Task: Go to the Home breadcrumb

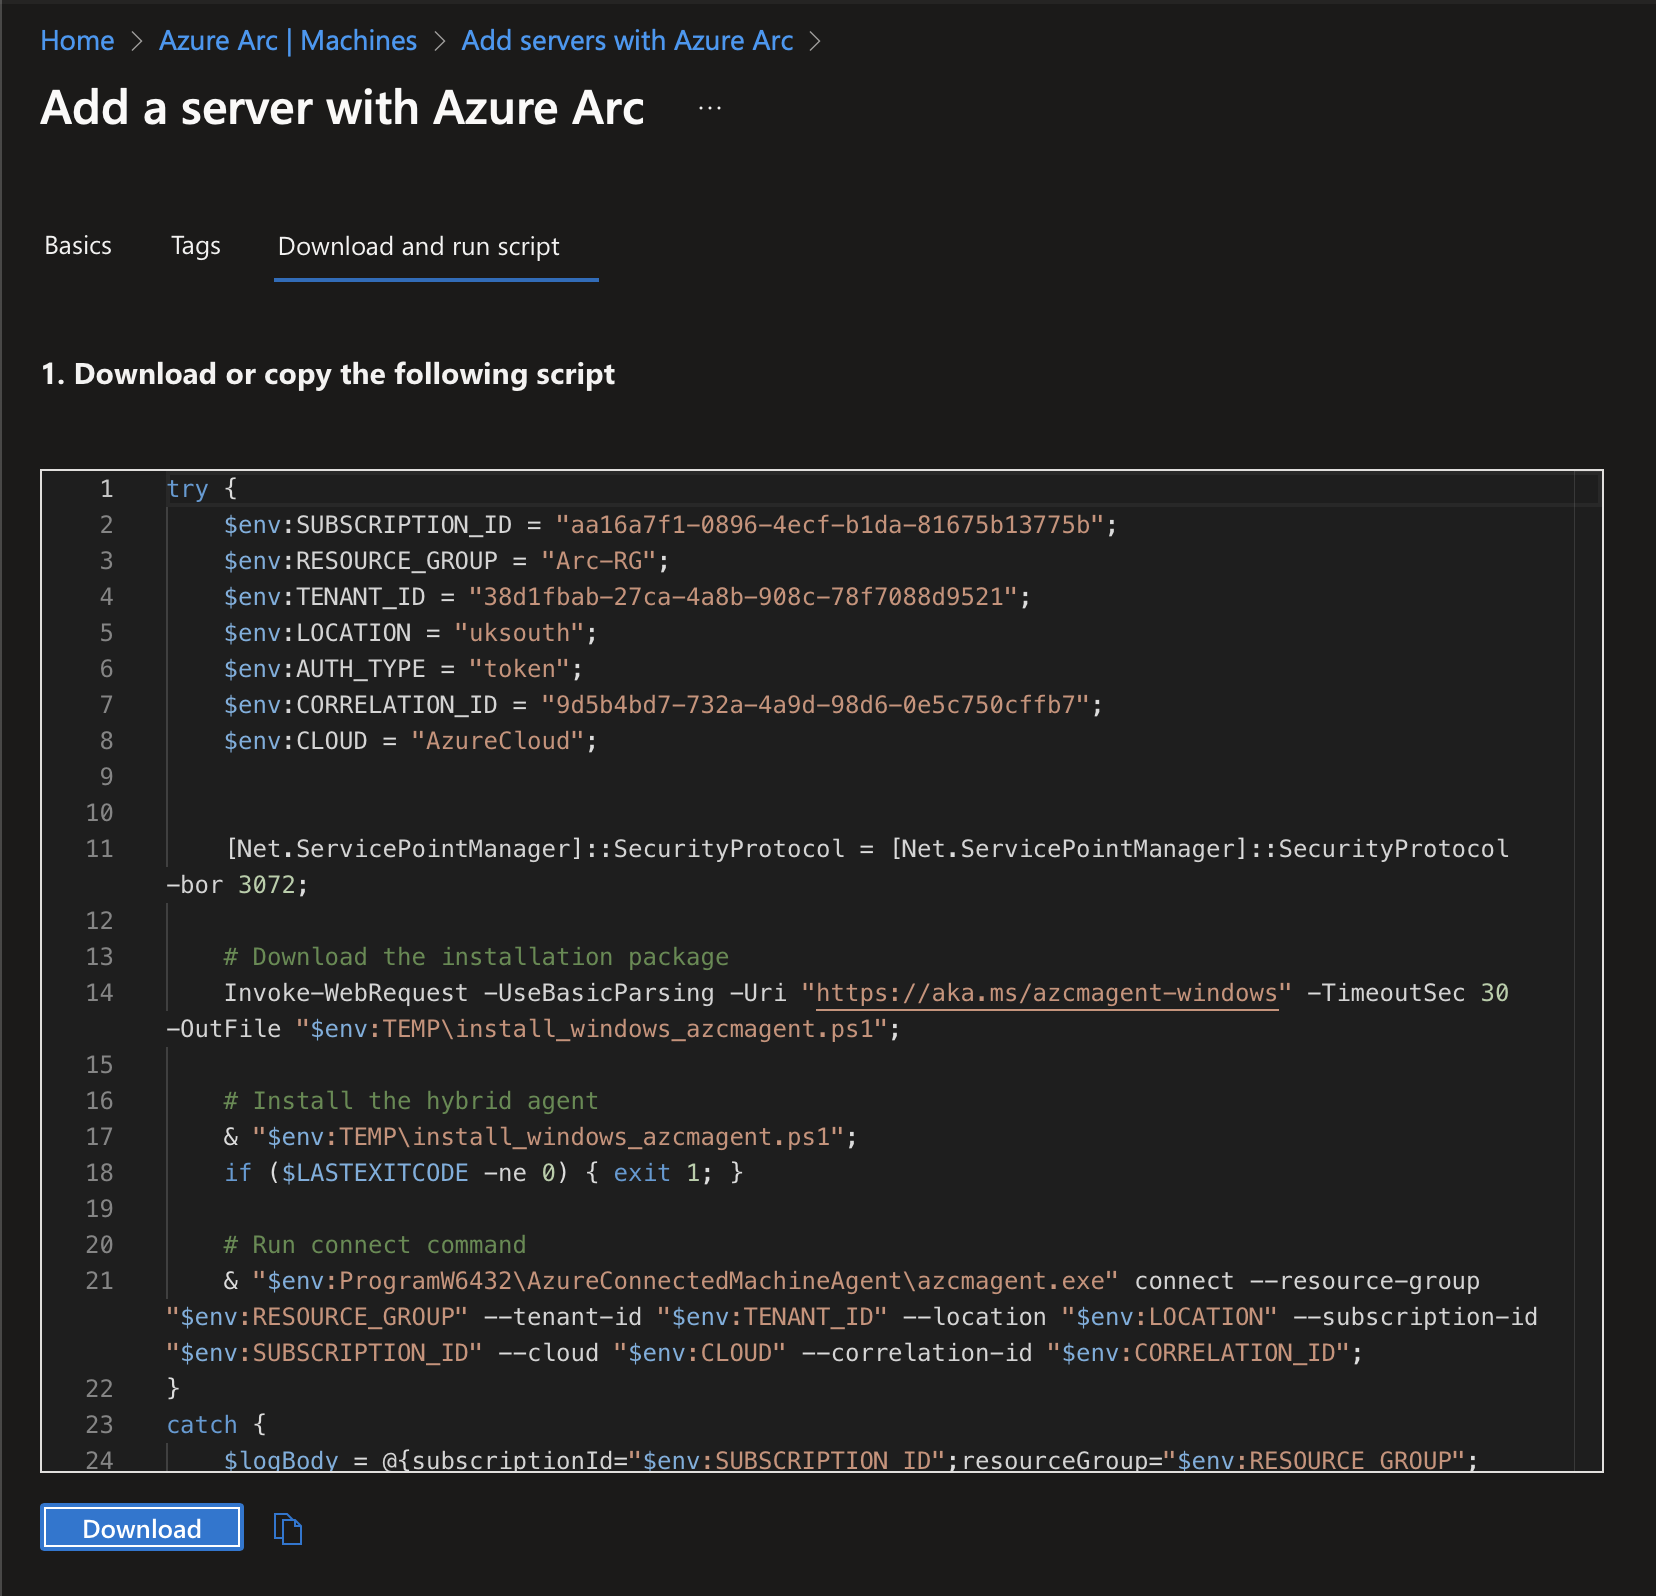Action: point(77,41)
